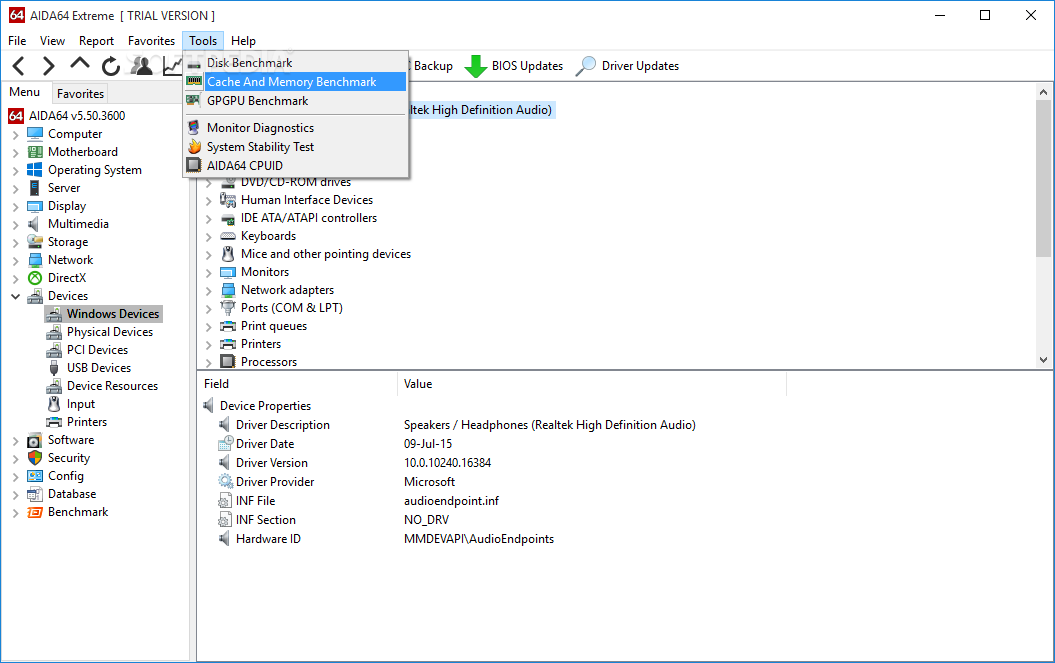
Task: Click the Processors chip icon in the device list
Action: 228,361
